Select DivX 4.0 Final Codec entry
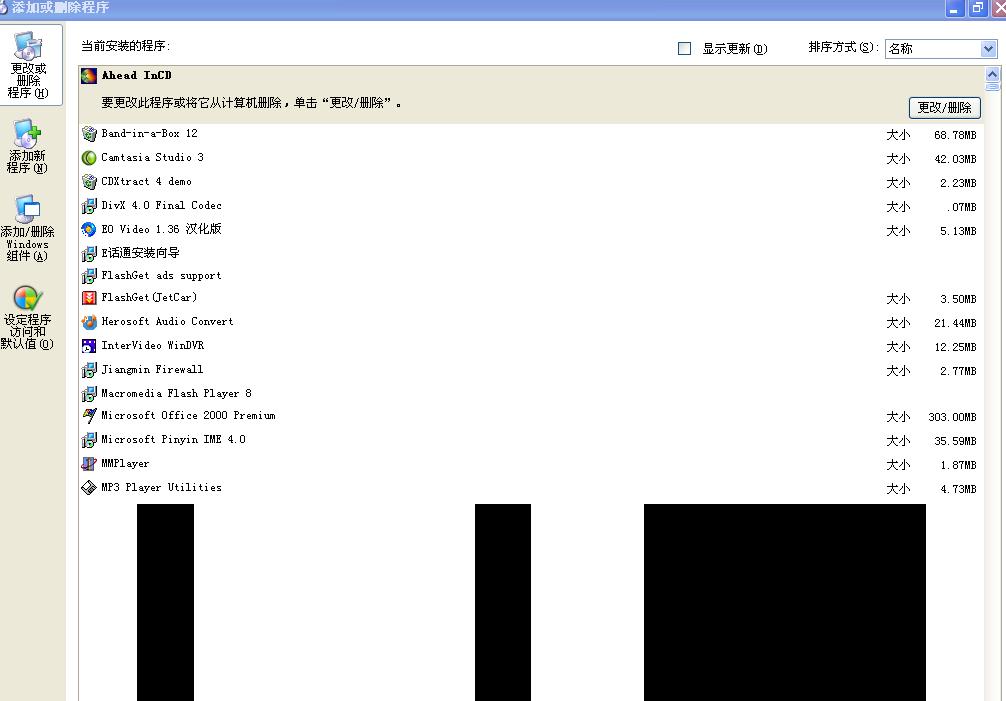1006x701 pixels. tap(531, 206)
